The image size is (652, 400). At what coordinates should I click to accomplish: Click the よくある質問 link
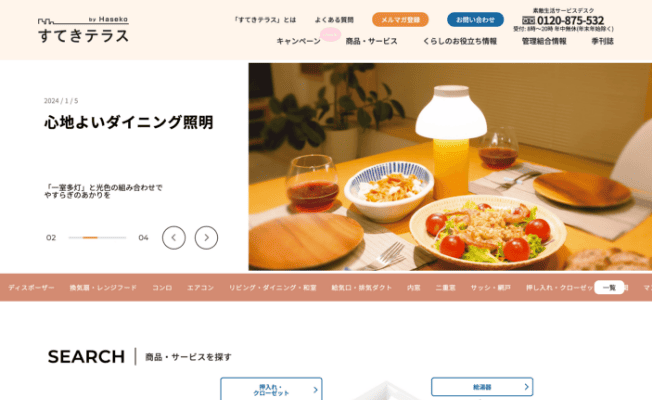tap(334, 20)
